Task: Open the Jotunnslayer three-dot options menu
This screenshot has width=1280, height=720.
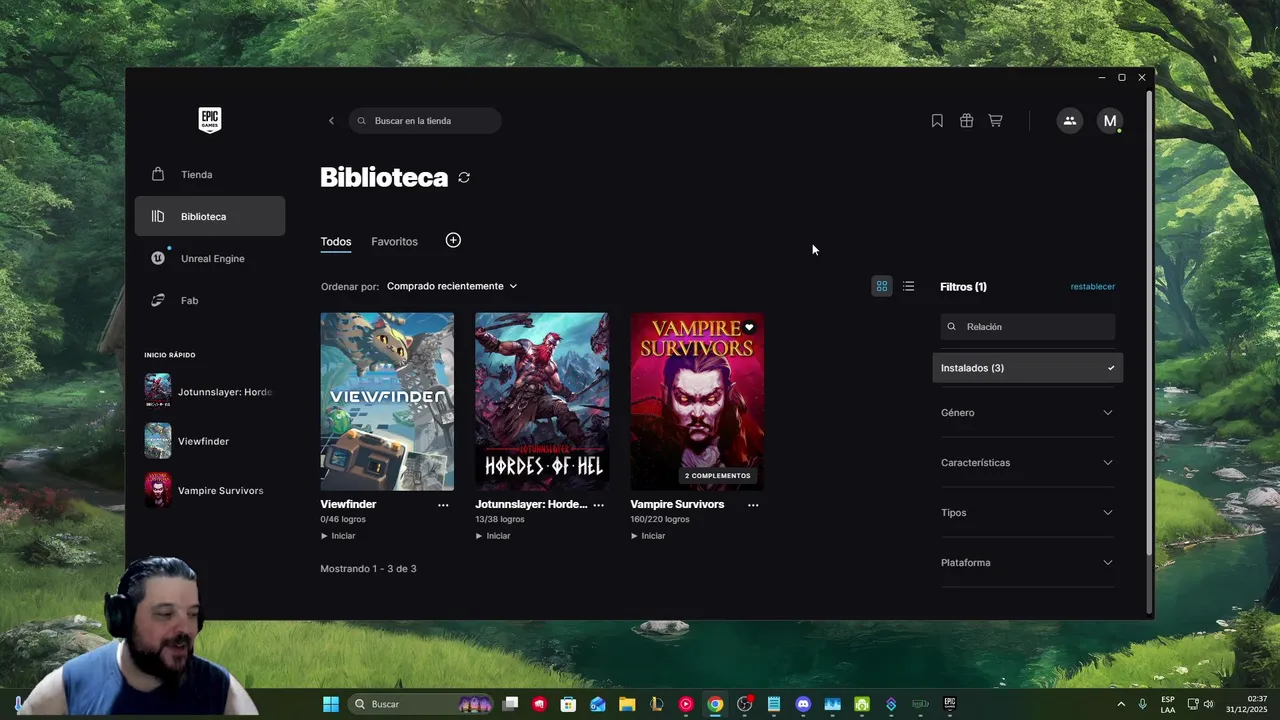Action: click(x=598, y=505)
